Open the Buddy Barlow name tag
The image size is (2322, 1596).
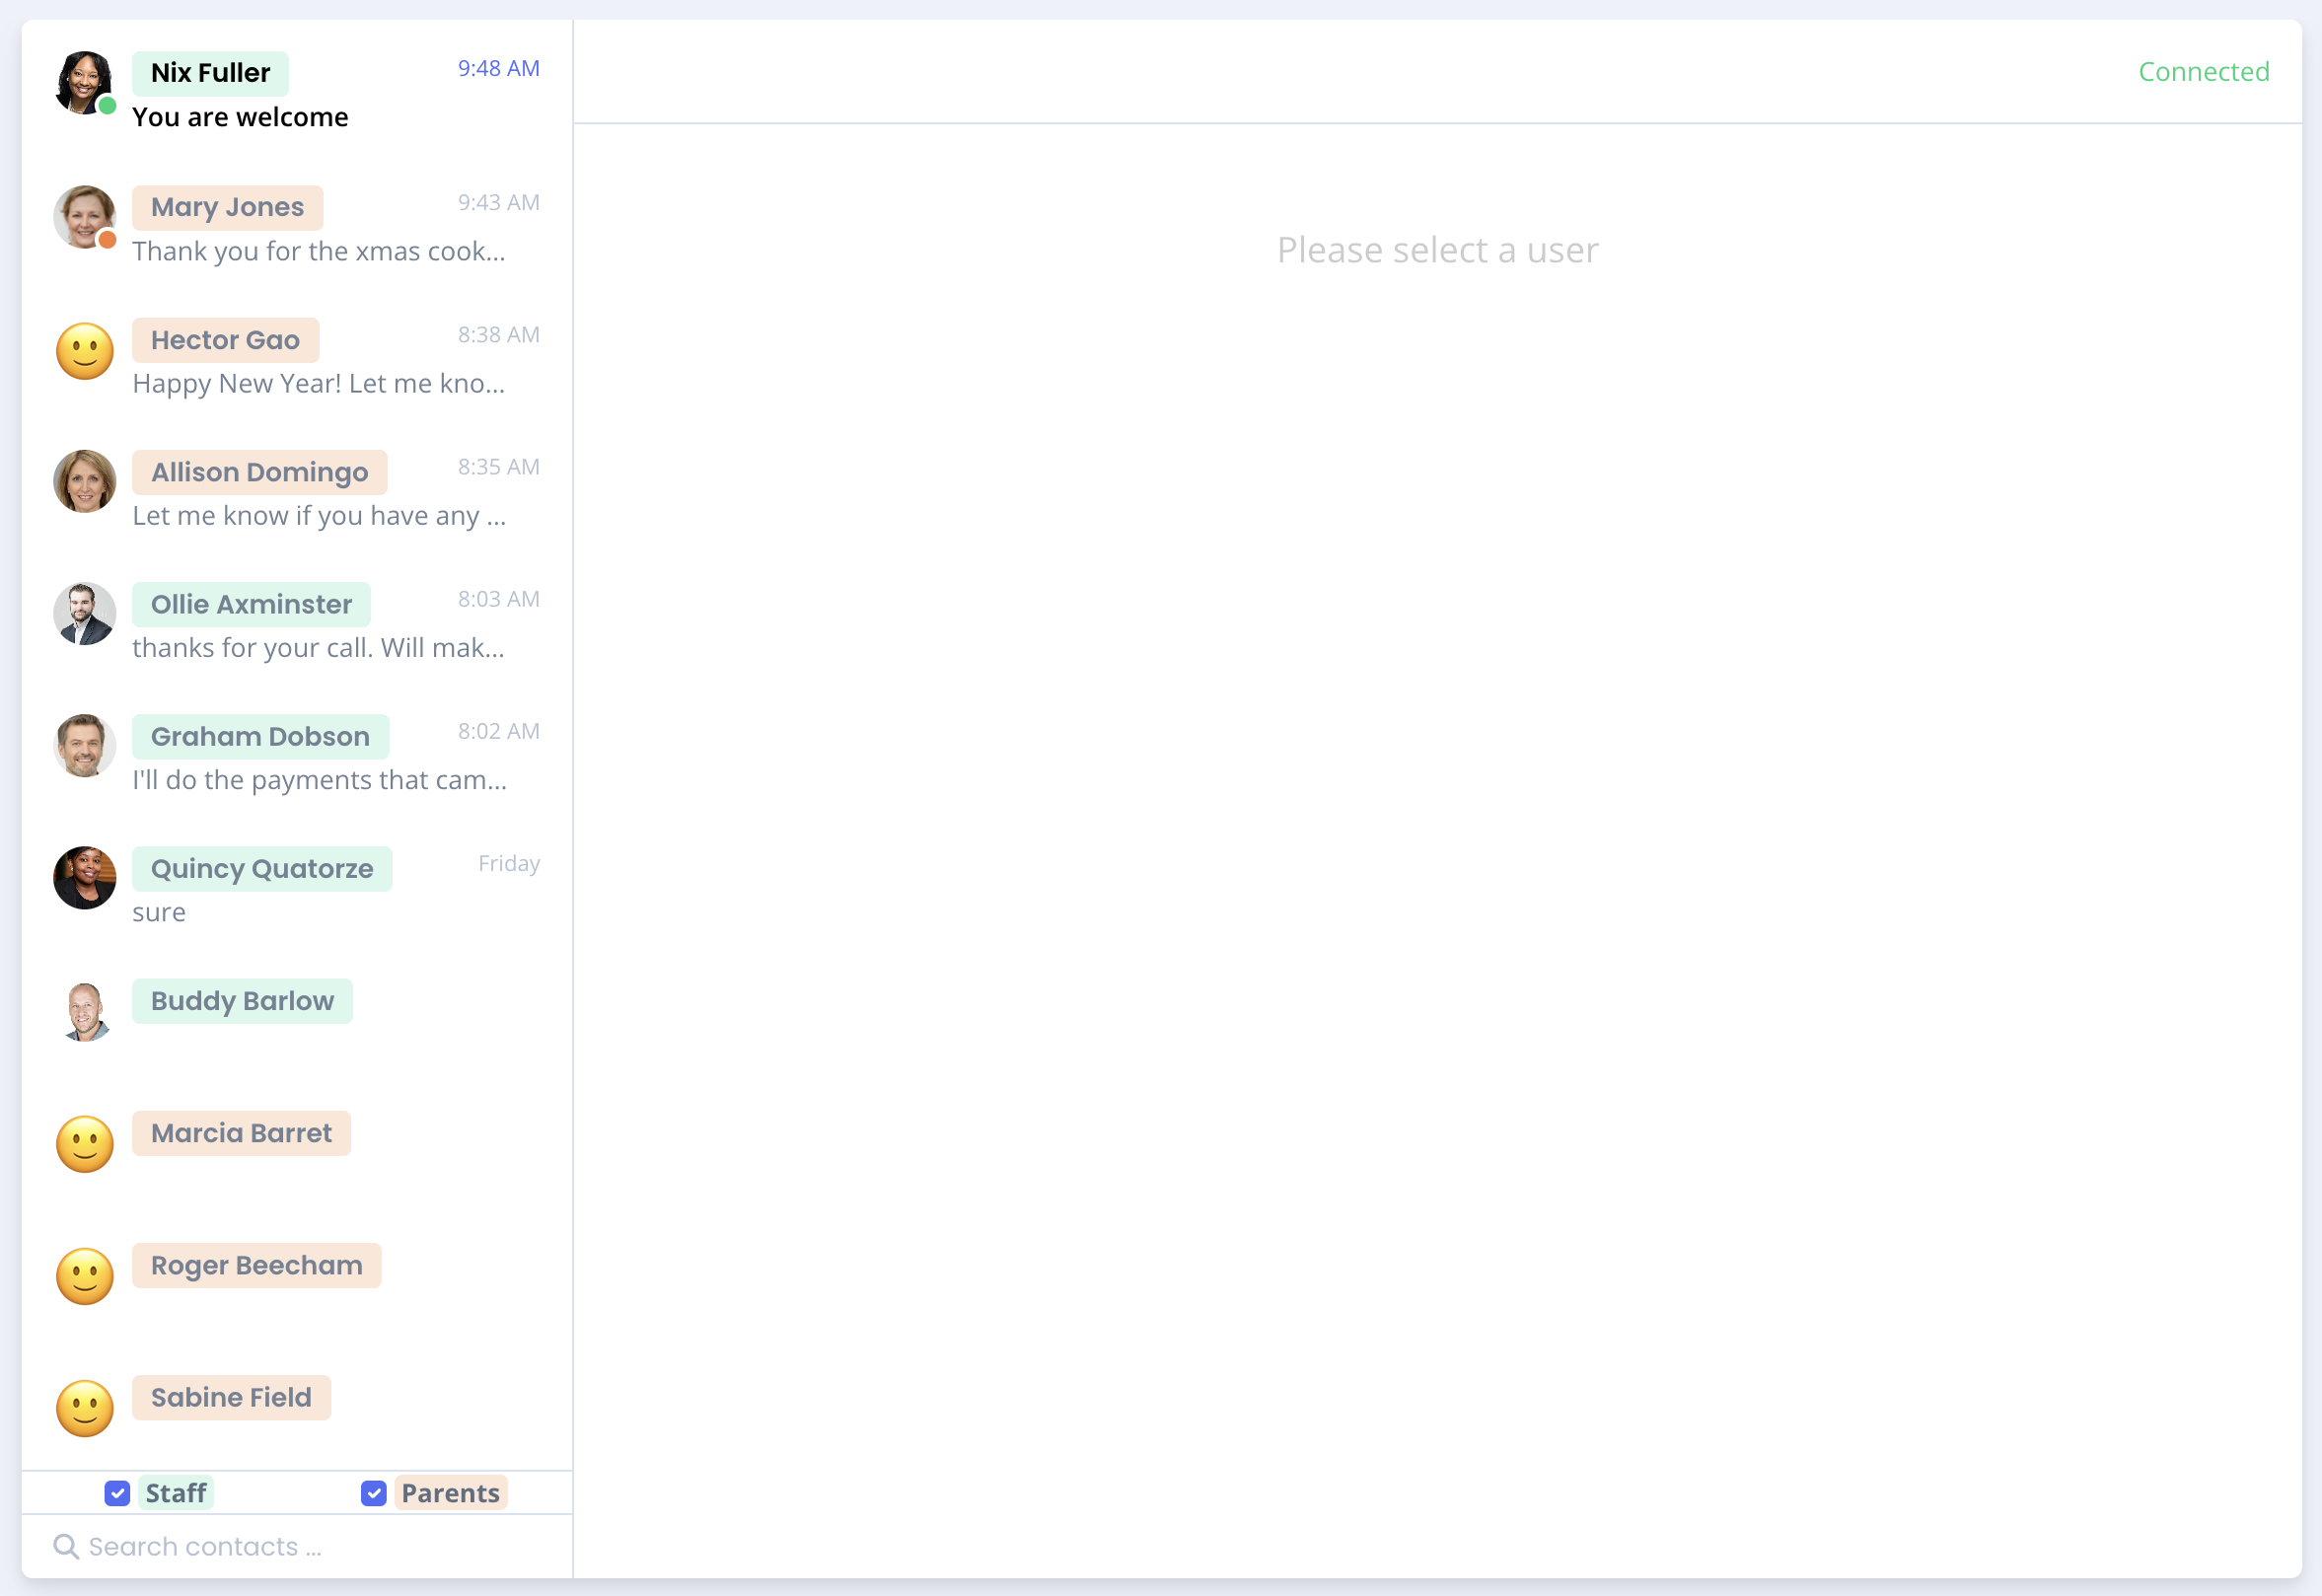(x=242, y=1001)
